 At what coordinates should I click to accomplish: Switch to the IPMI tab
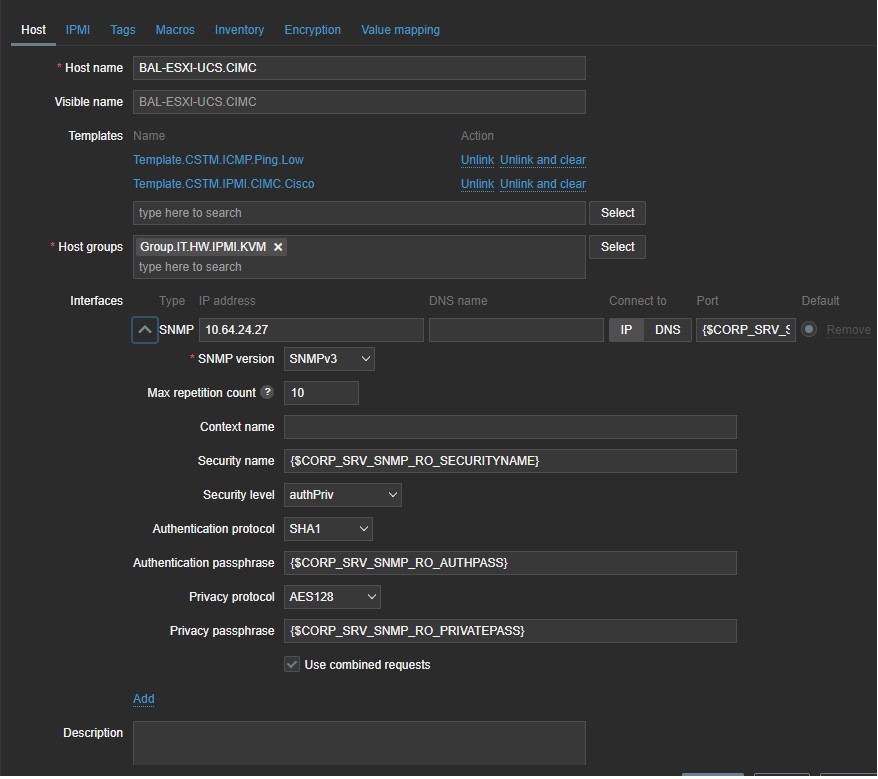[x=78, y=30]
